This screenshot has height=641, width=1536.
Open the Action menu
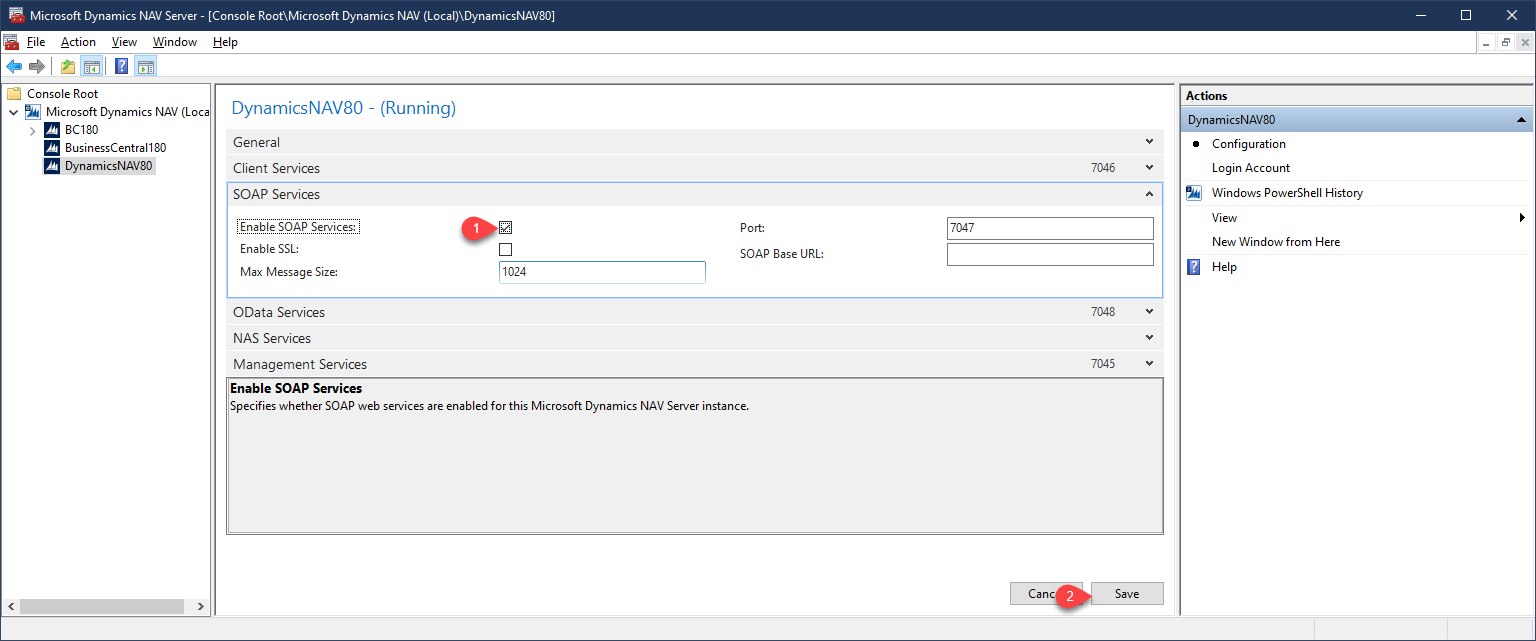78,42
